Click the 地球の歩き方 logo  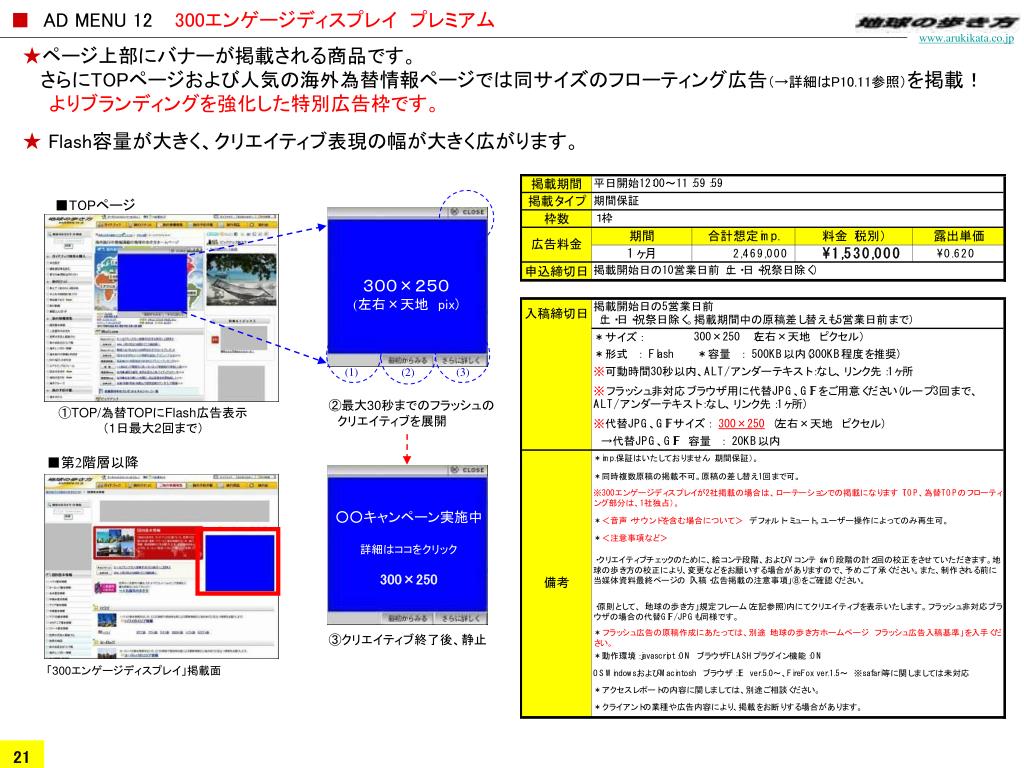pos(936,23)
